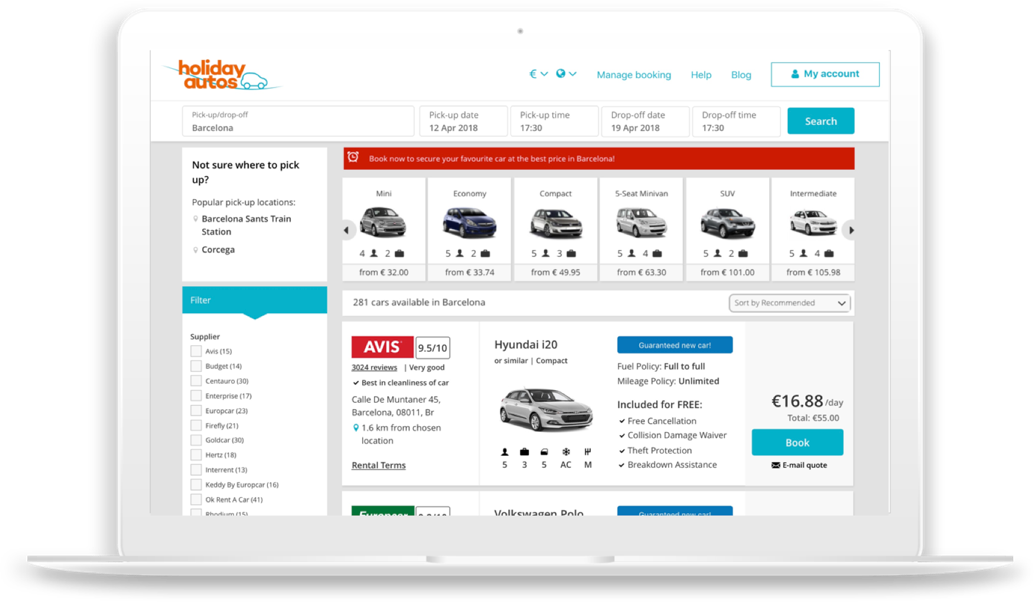The image size is (1034, 602).
Task: Open the Help page
Action: click(x=701, y=75)
